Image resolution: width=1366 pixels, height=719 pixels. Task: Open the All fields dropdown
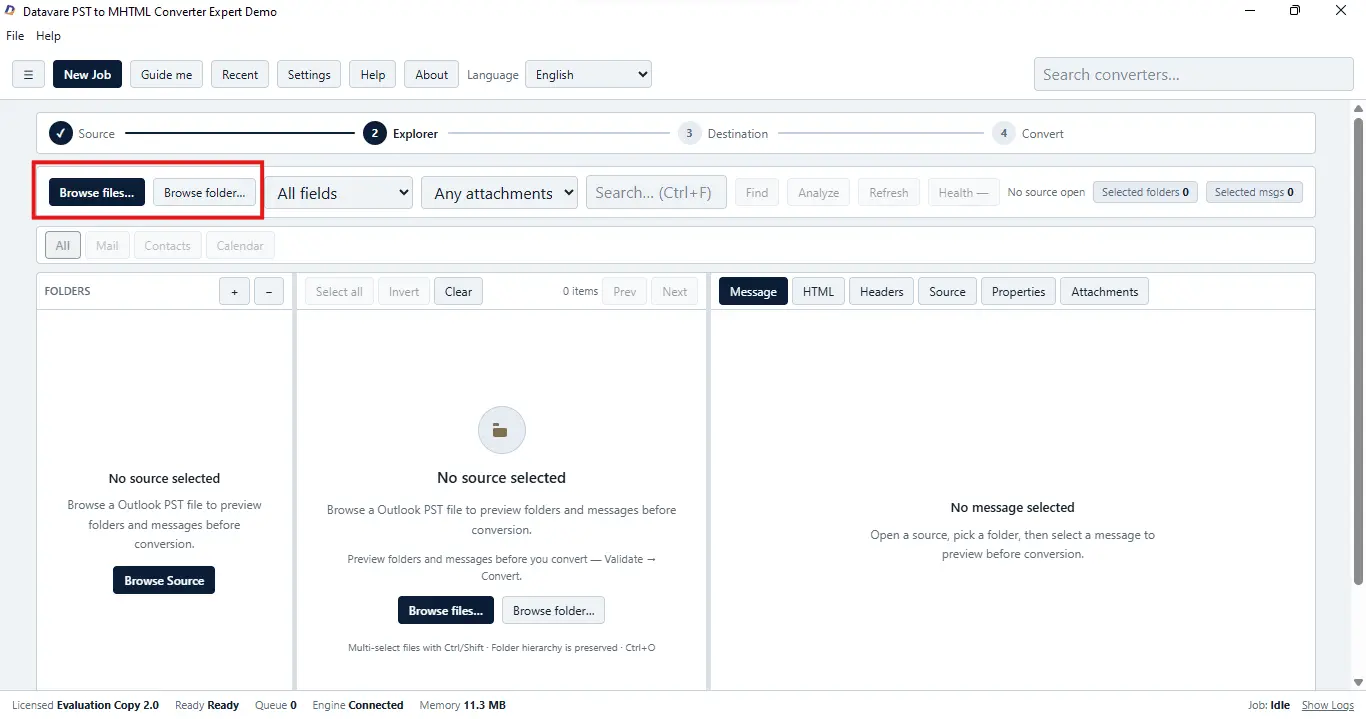click(x=339, y=193)
